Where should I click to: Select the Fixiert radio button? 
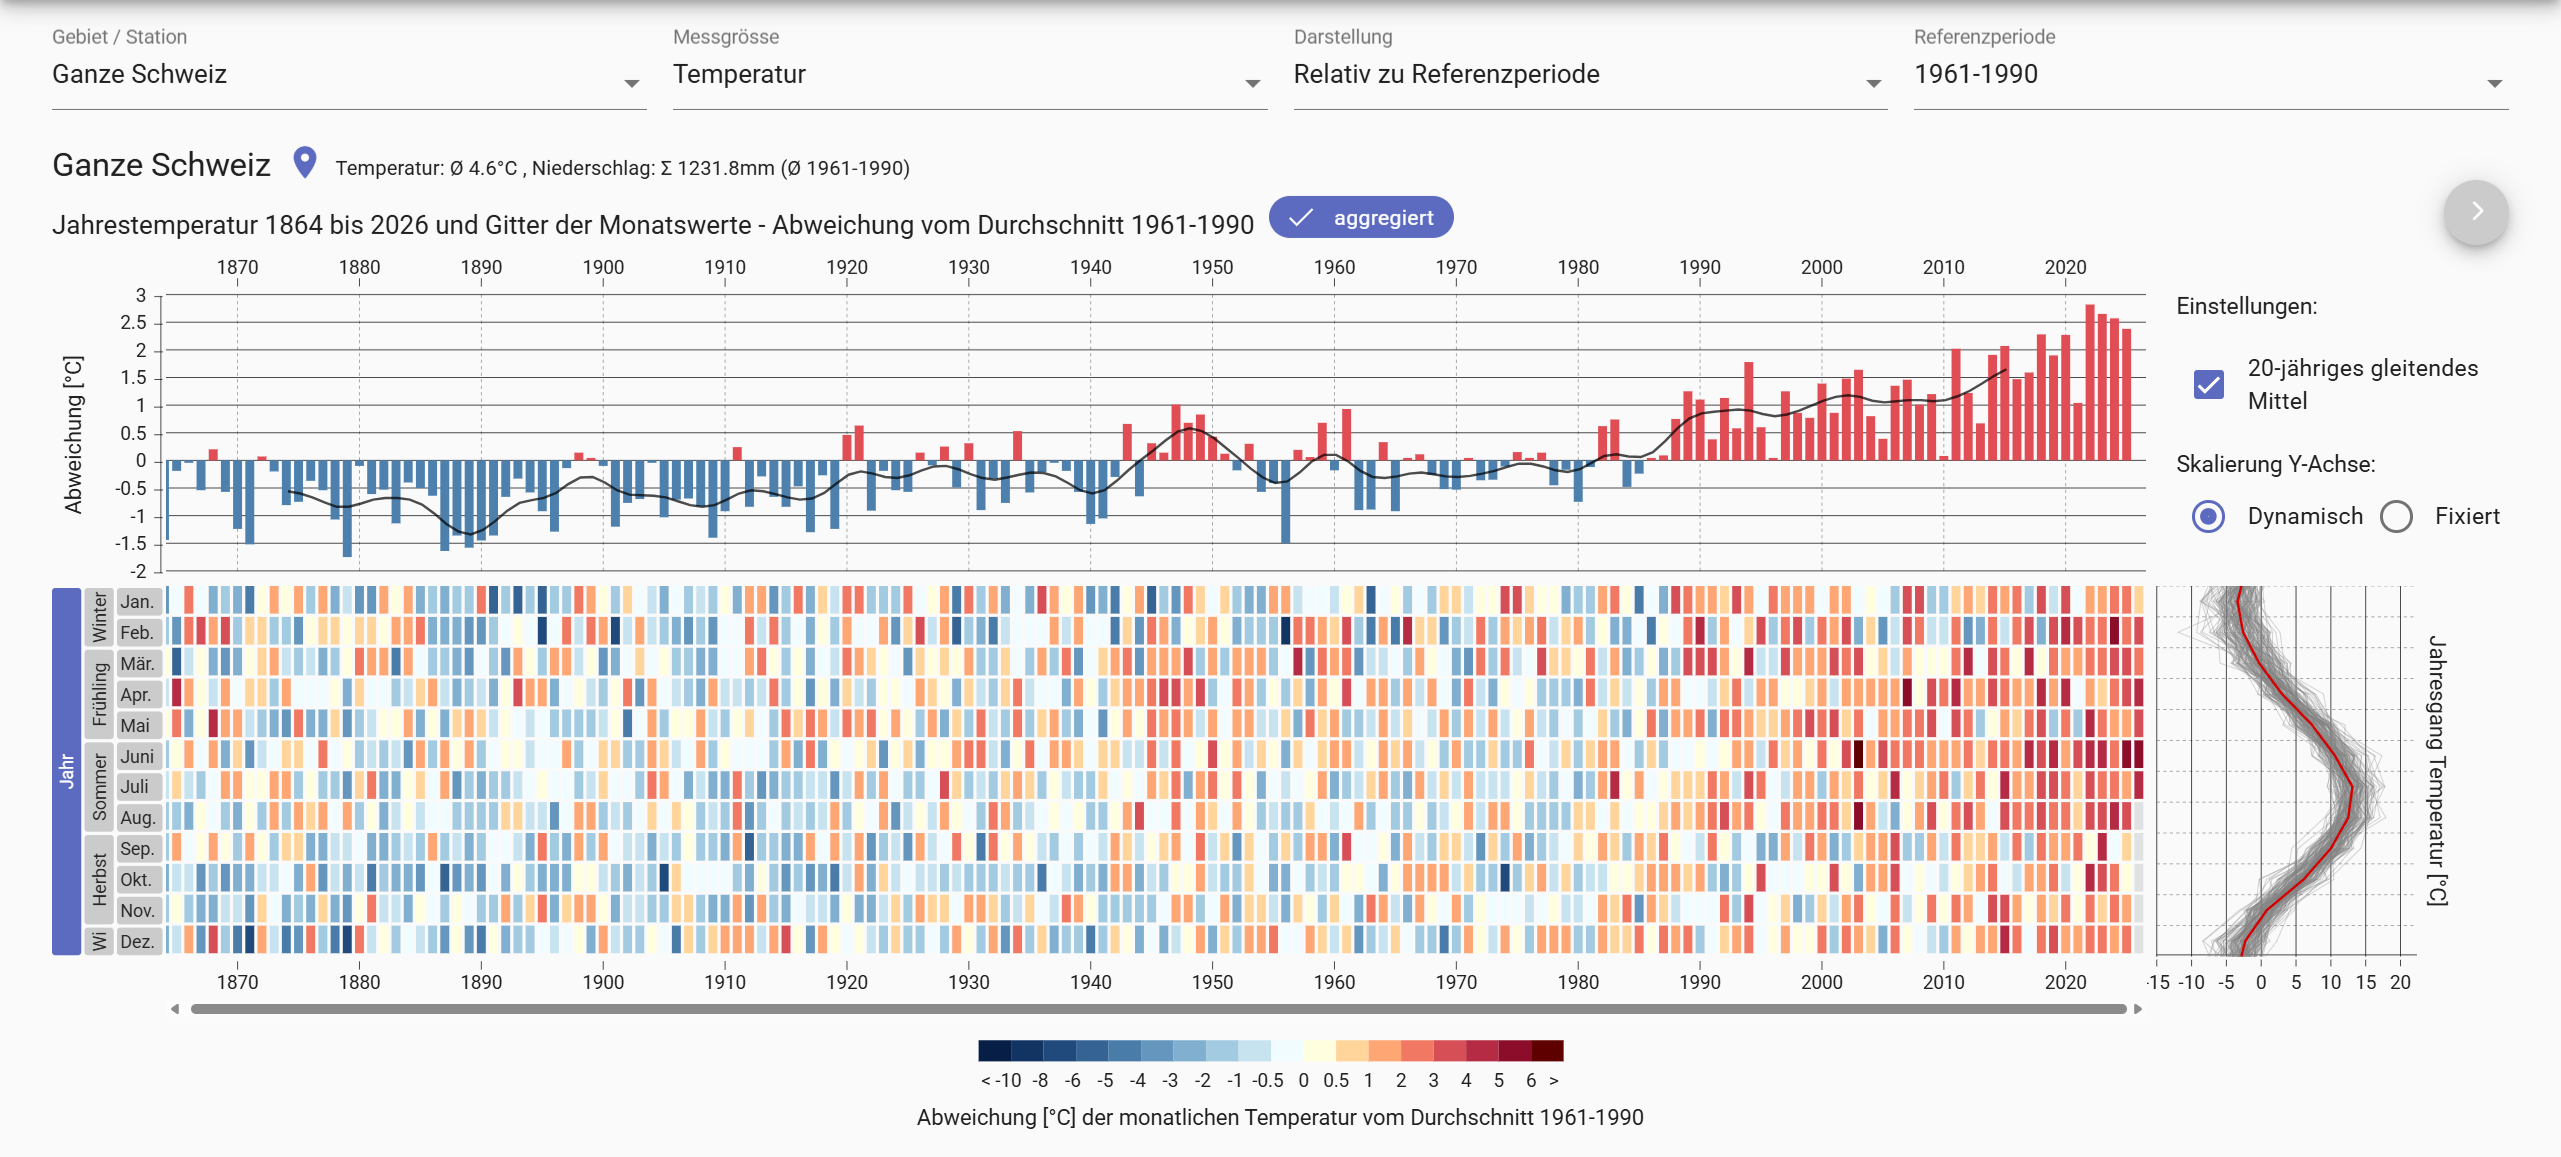pyautogui.click(x=2396, y=516)
